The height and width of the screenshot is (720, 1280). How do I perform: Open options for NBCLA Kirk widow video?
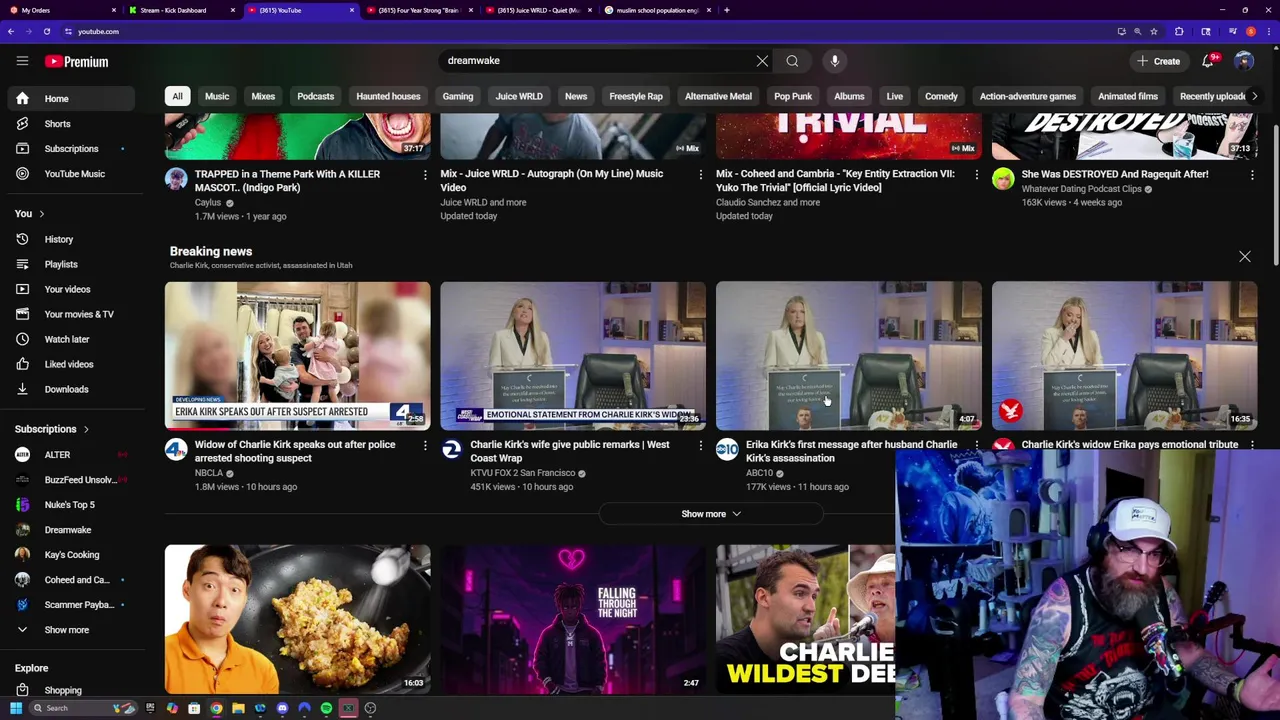425,446
